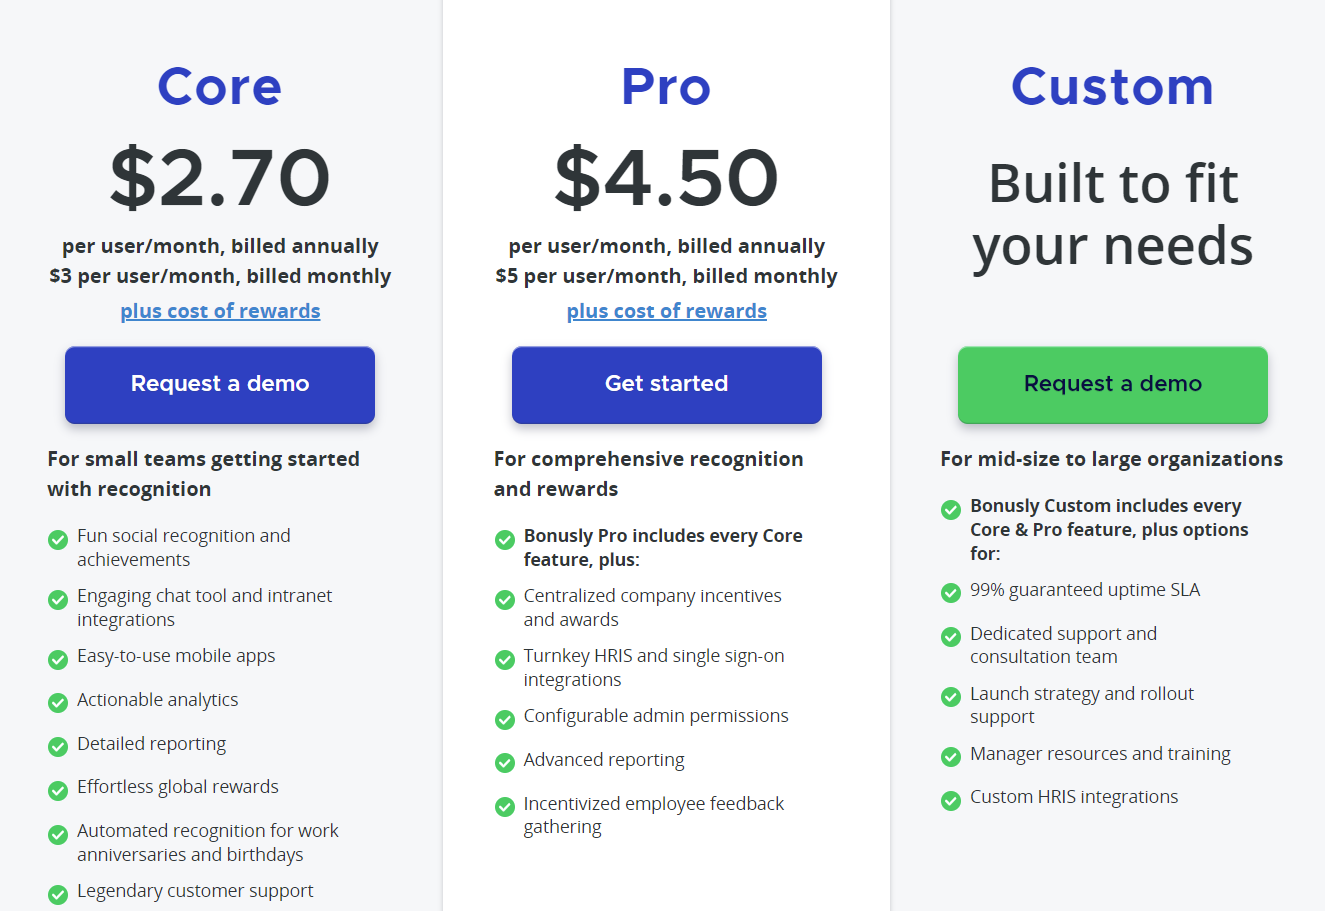This screenshot has width=1325, height=911.
Task: Click checkmark icon next to Manager resources and training
Action: click(x=951, y=757)
